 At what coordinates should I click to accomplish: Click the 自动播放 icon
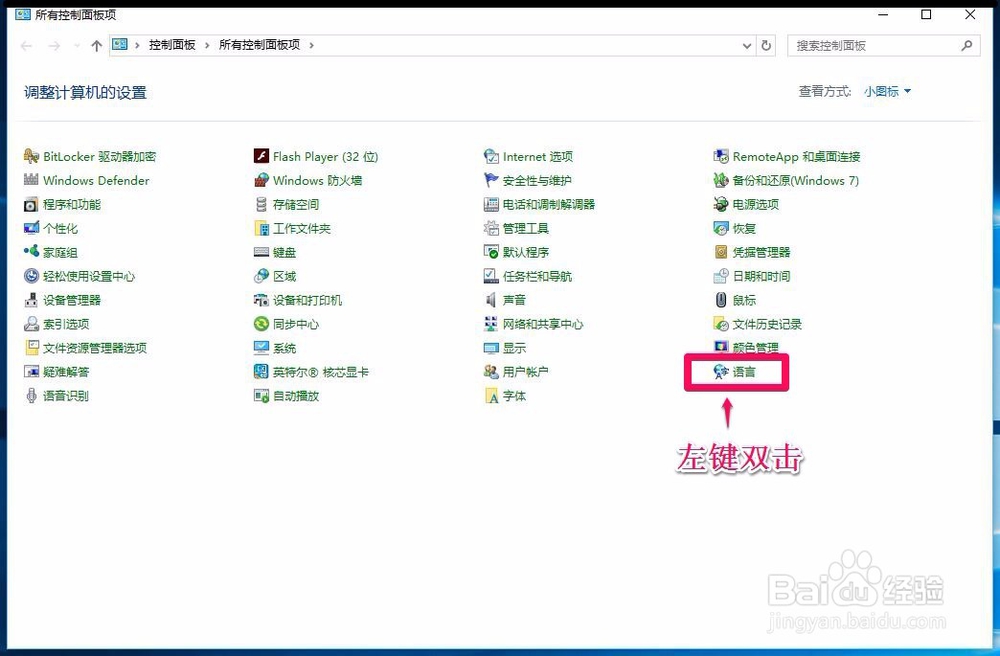[x=261, y=396]
